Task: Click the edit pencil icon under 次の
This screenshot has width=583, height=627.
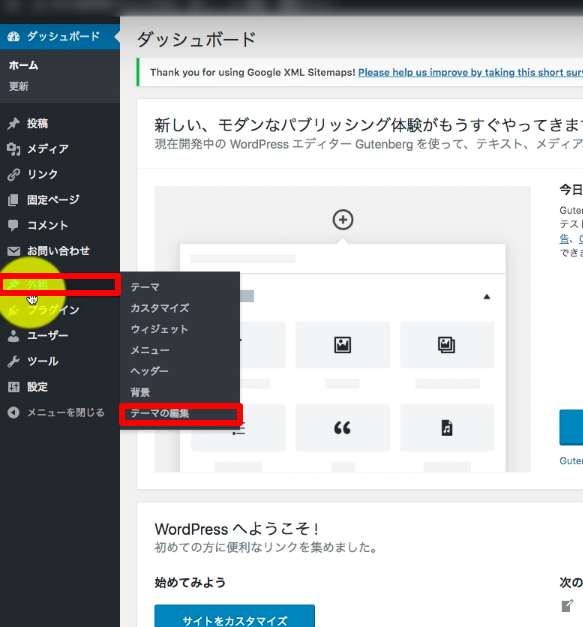Action: tap(567, 606)
